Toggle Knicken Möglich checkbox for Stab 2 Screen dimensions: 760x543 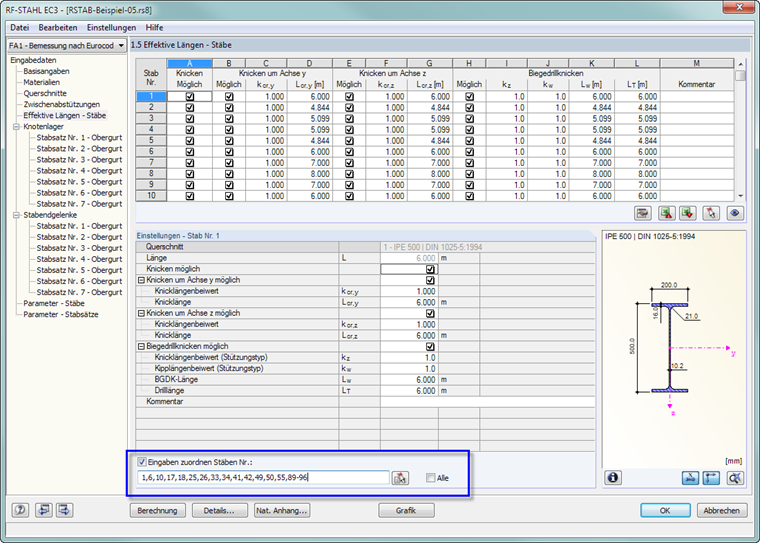coord(190,108)
